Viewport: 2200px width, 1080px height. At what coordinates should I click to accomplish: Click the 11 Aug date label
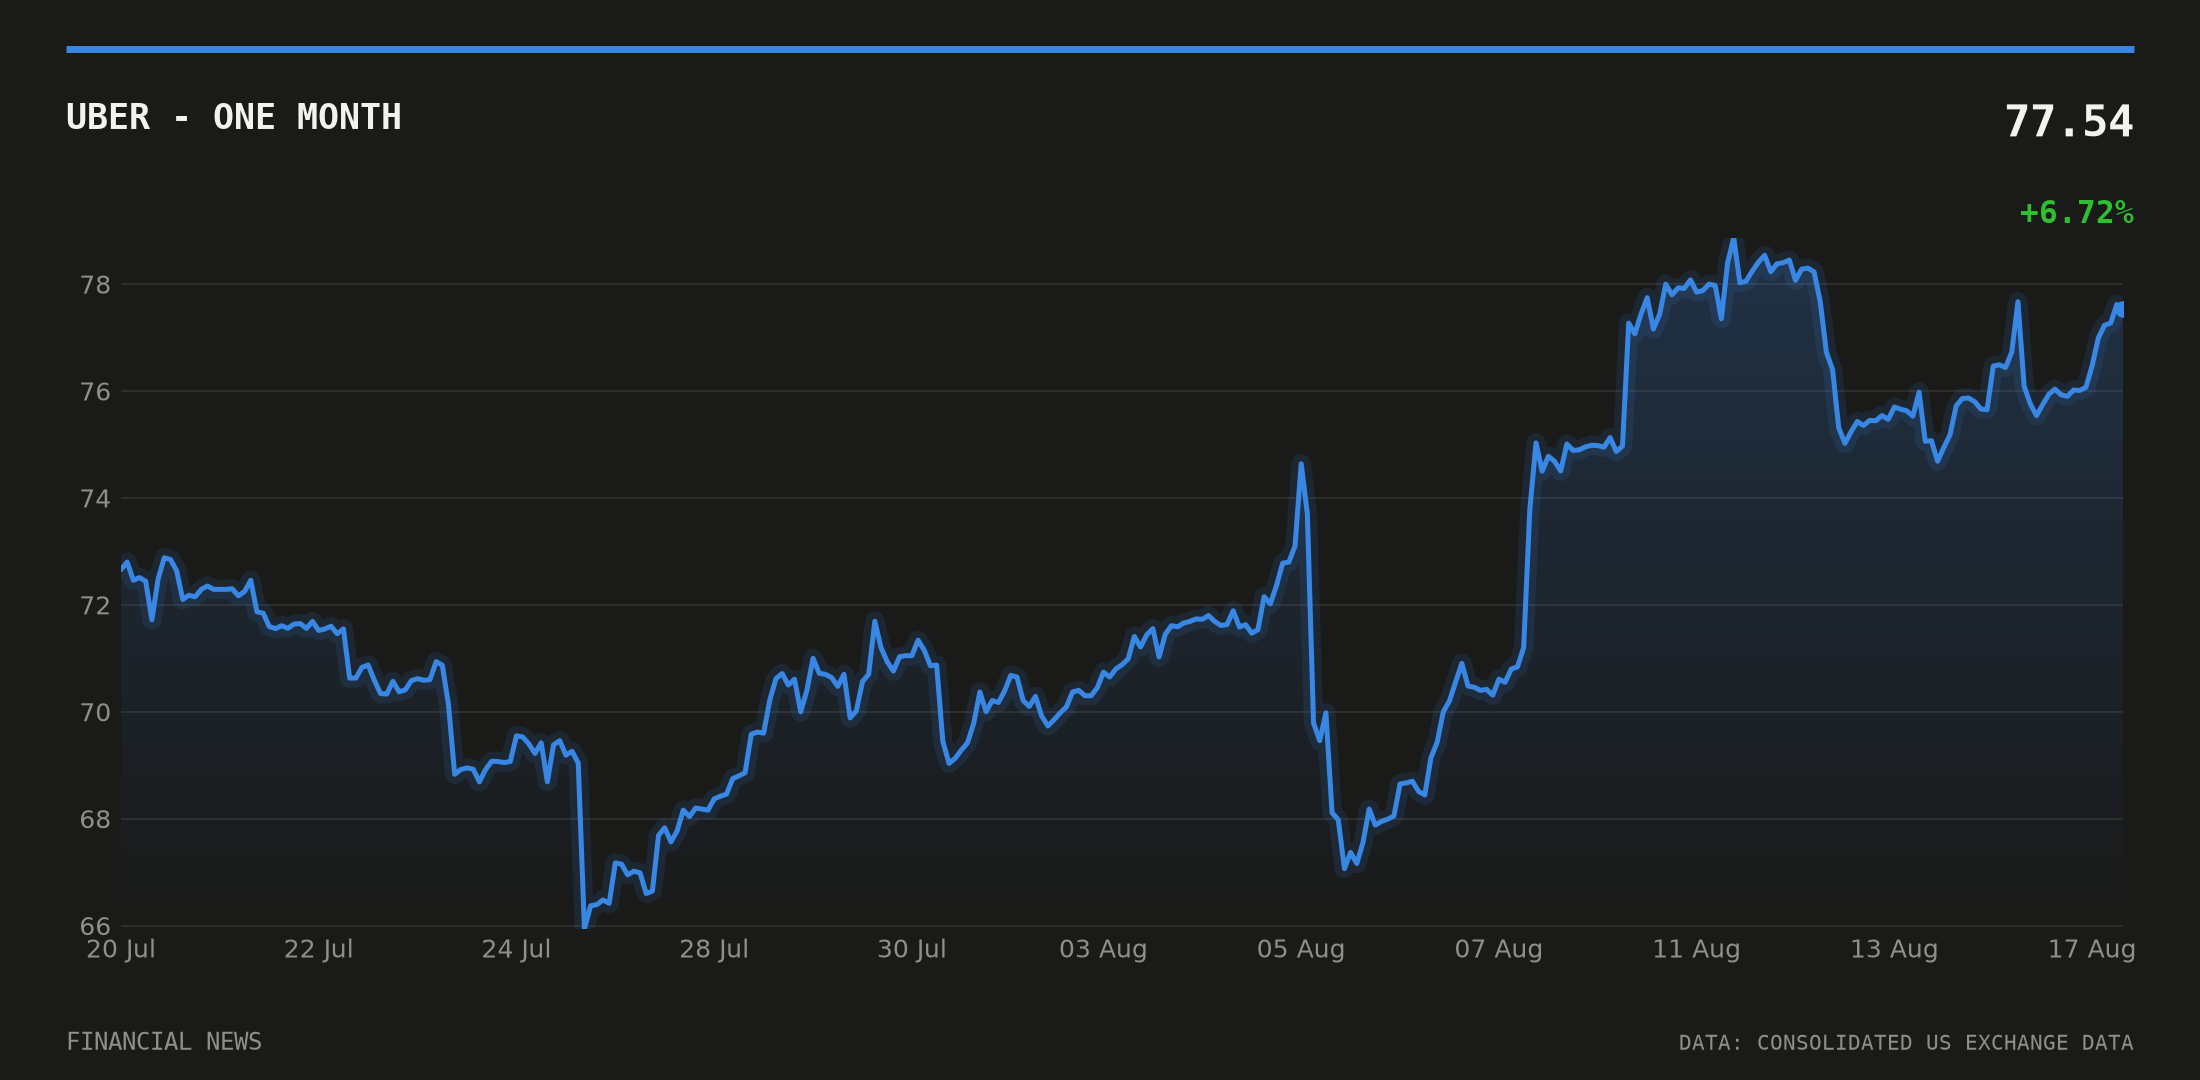[x=1696, y=949]
